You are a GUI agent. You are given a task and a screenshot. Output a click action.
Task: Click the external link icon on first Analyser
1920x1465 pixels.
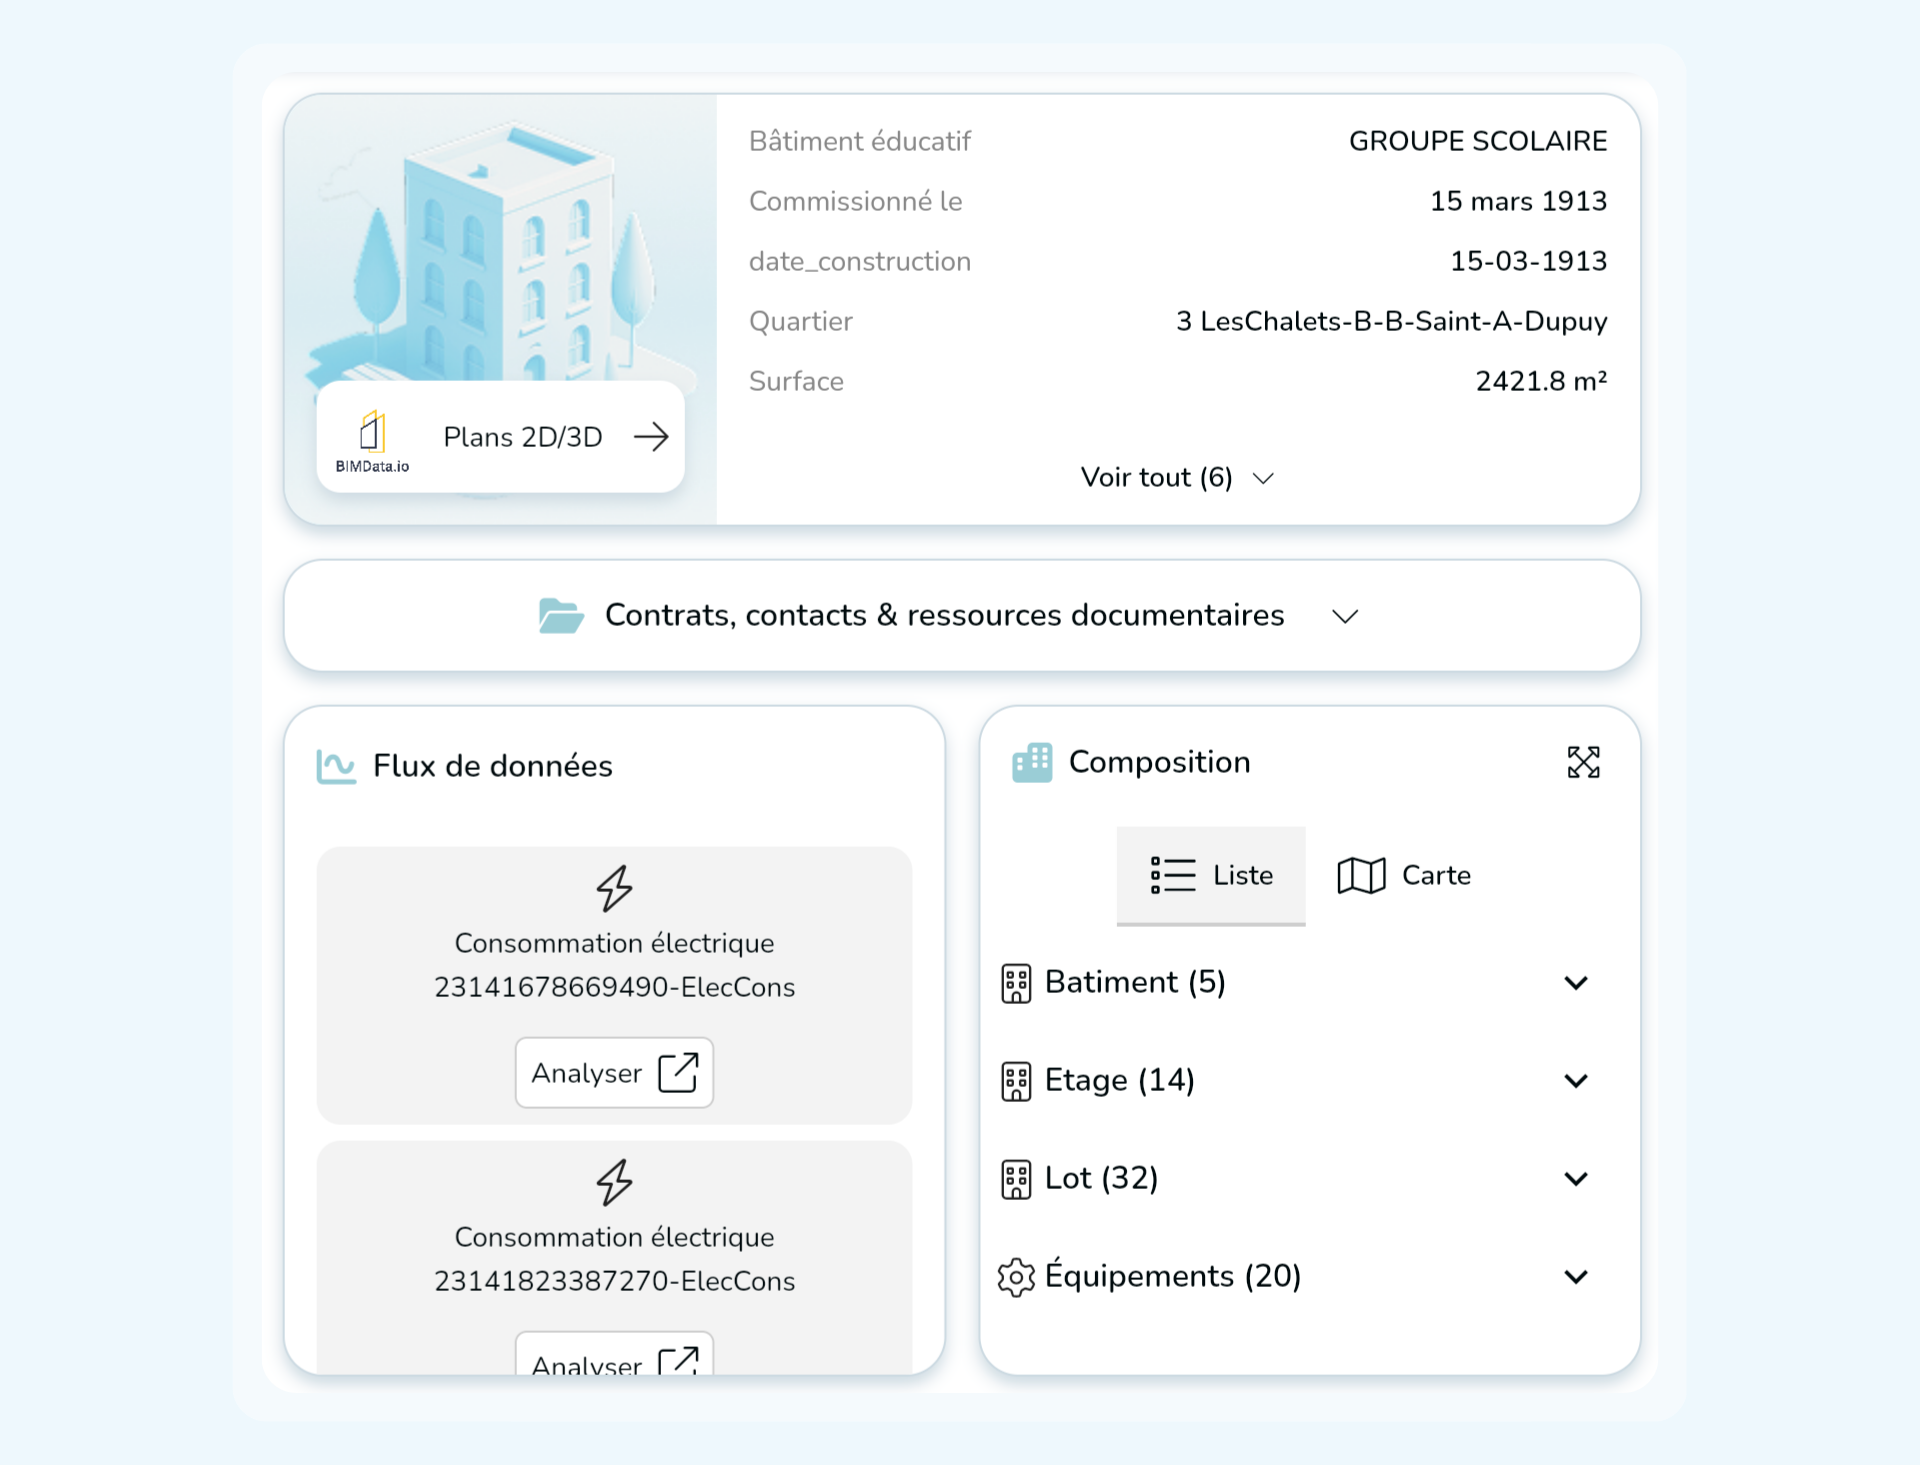point(678,1073)
